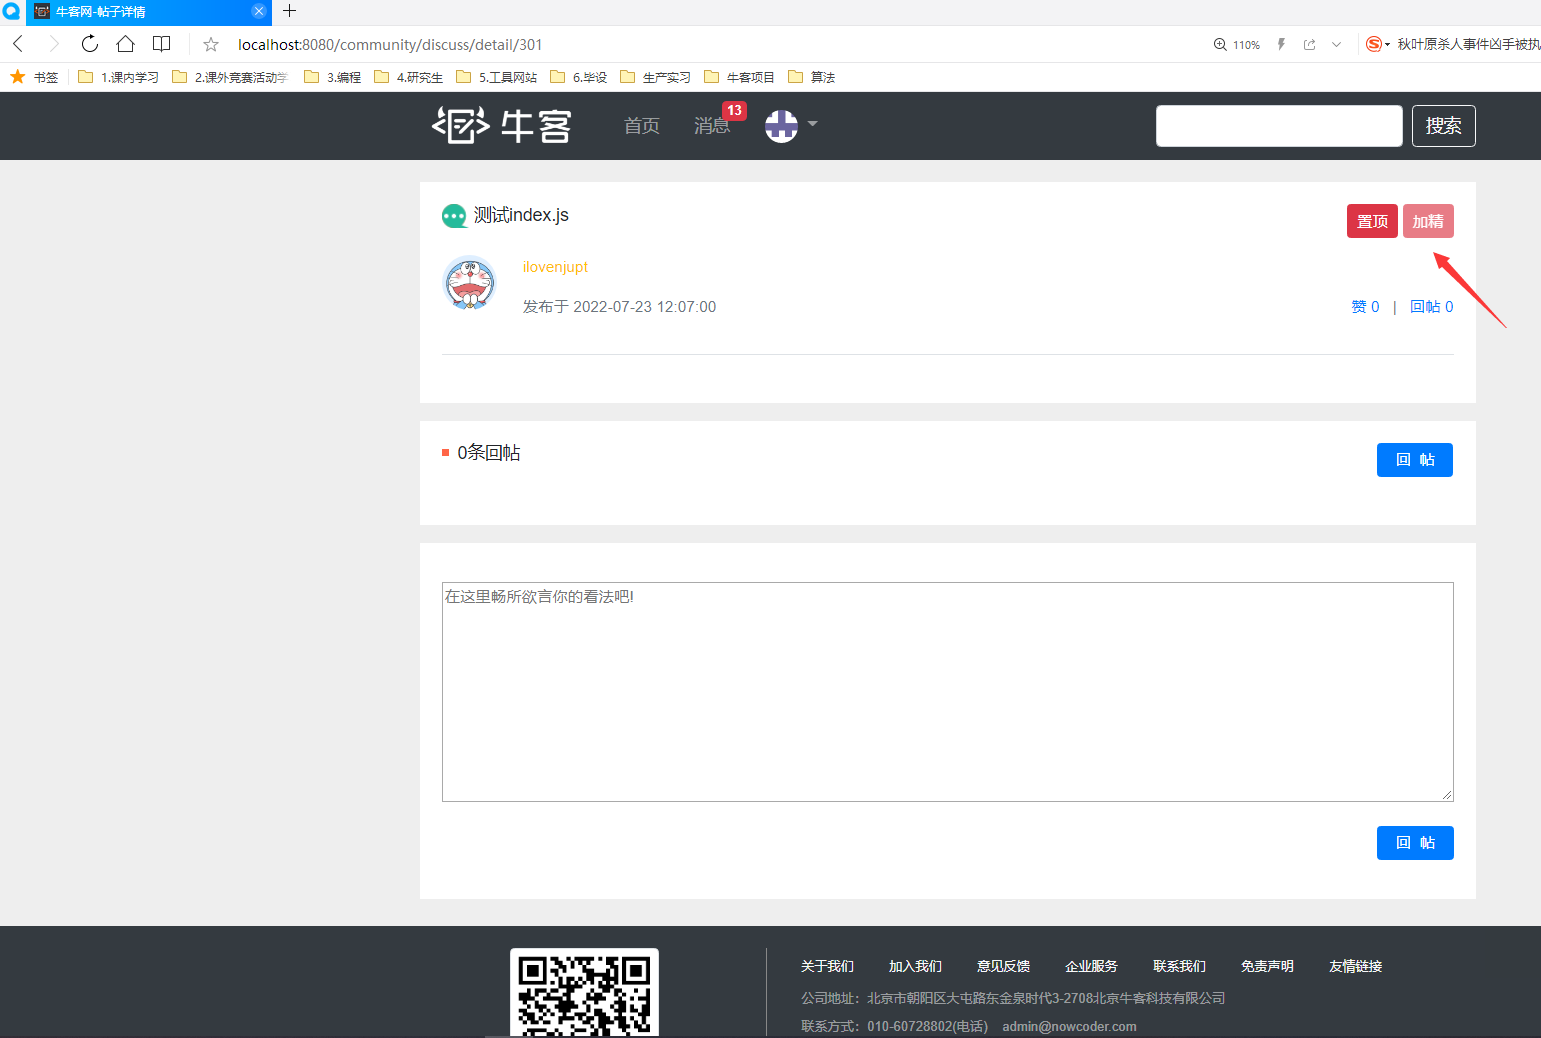Go forward in browser history

click(x=54, y=44)
